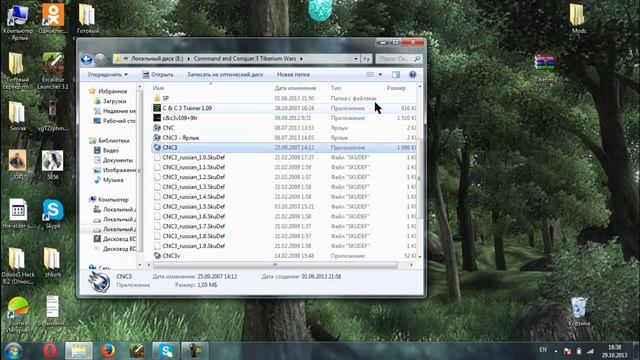Image resolution: width=640 pixels, height=360 pixels.
Task: Click the vertical scrollbar of file list
Action: [x=419, y=178]
